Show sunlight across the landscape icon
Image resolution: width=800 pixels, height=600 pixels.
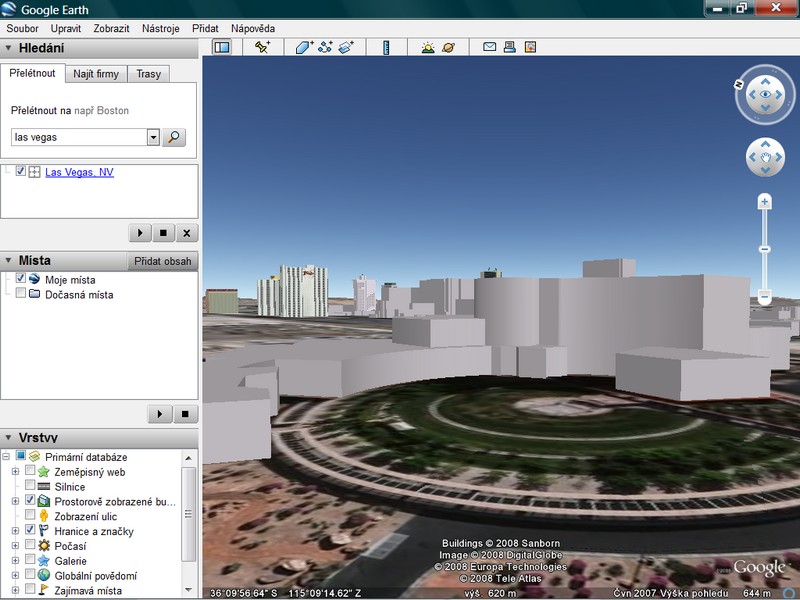428,47
